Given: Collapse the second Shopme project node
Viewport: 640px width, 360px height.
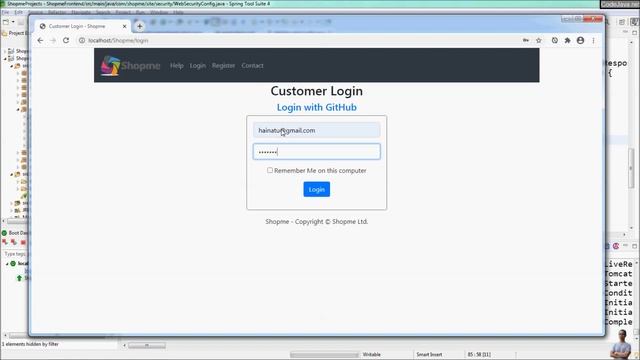Looking at the screenshot, I should 5,59.
